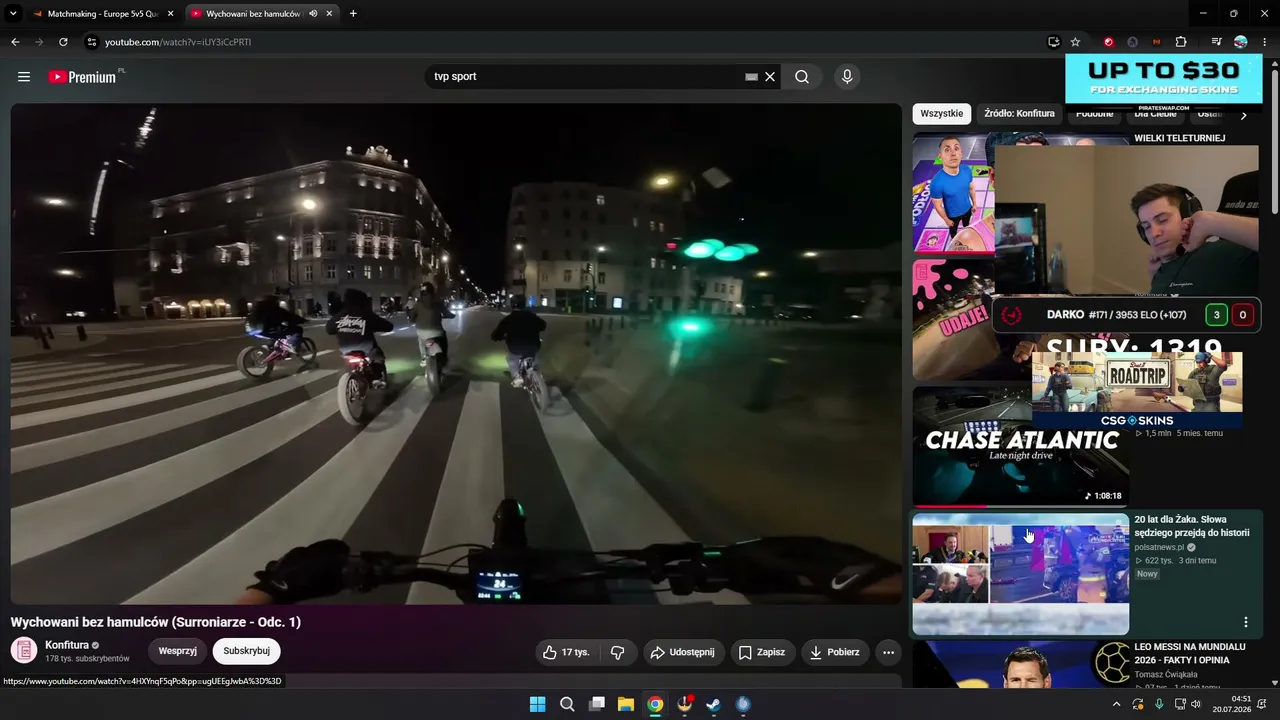Click the polsatnews.pl channel name
This screenshot has width=1280, height=720.
pyautogui.click(x=1159, y=547)
